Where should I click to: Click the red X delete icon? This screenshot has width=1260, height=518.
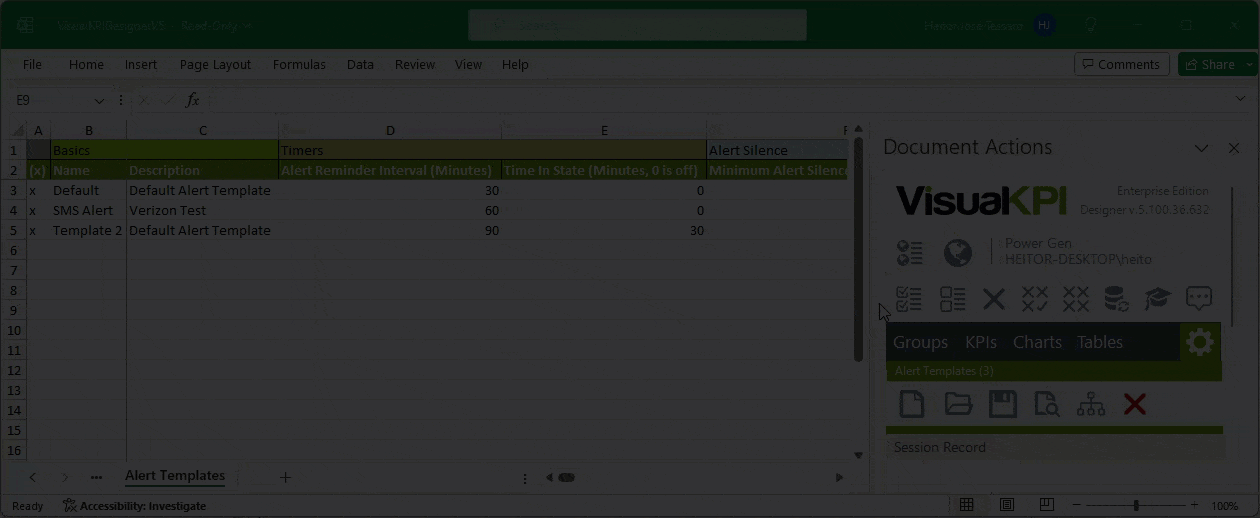(1134, 404)
